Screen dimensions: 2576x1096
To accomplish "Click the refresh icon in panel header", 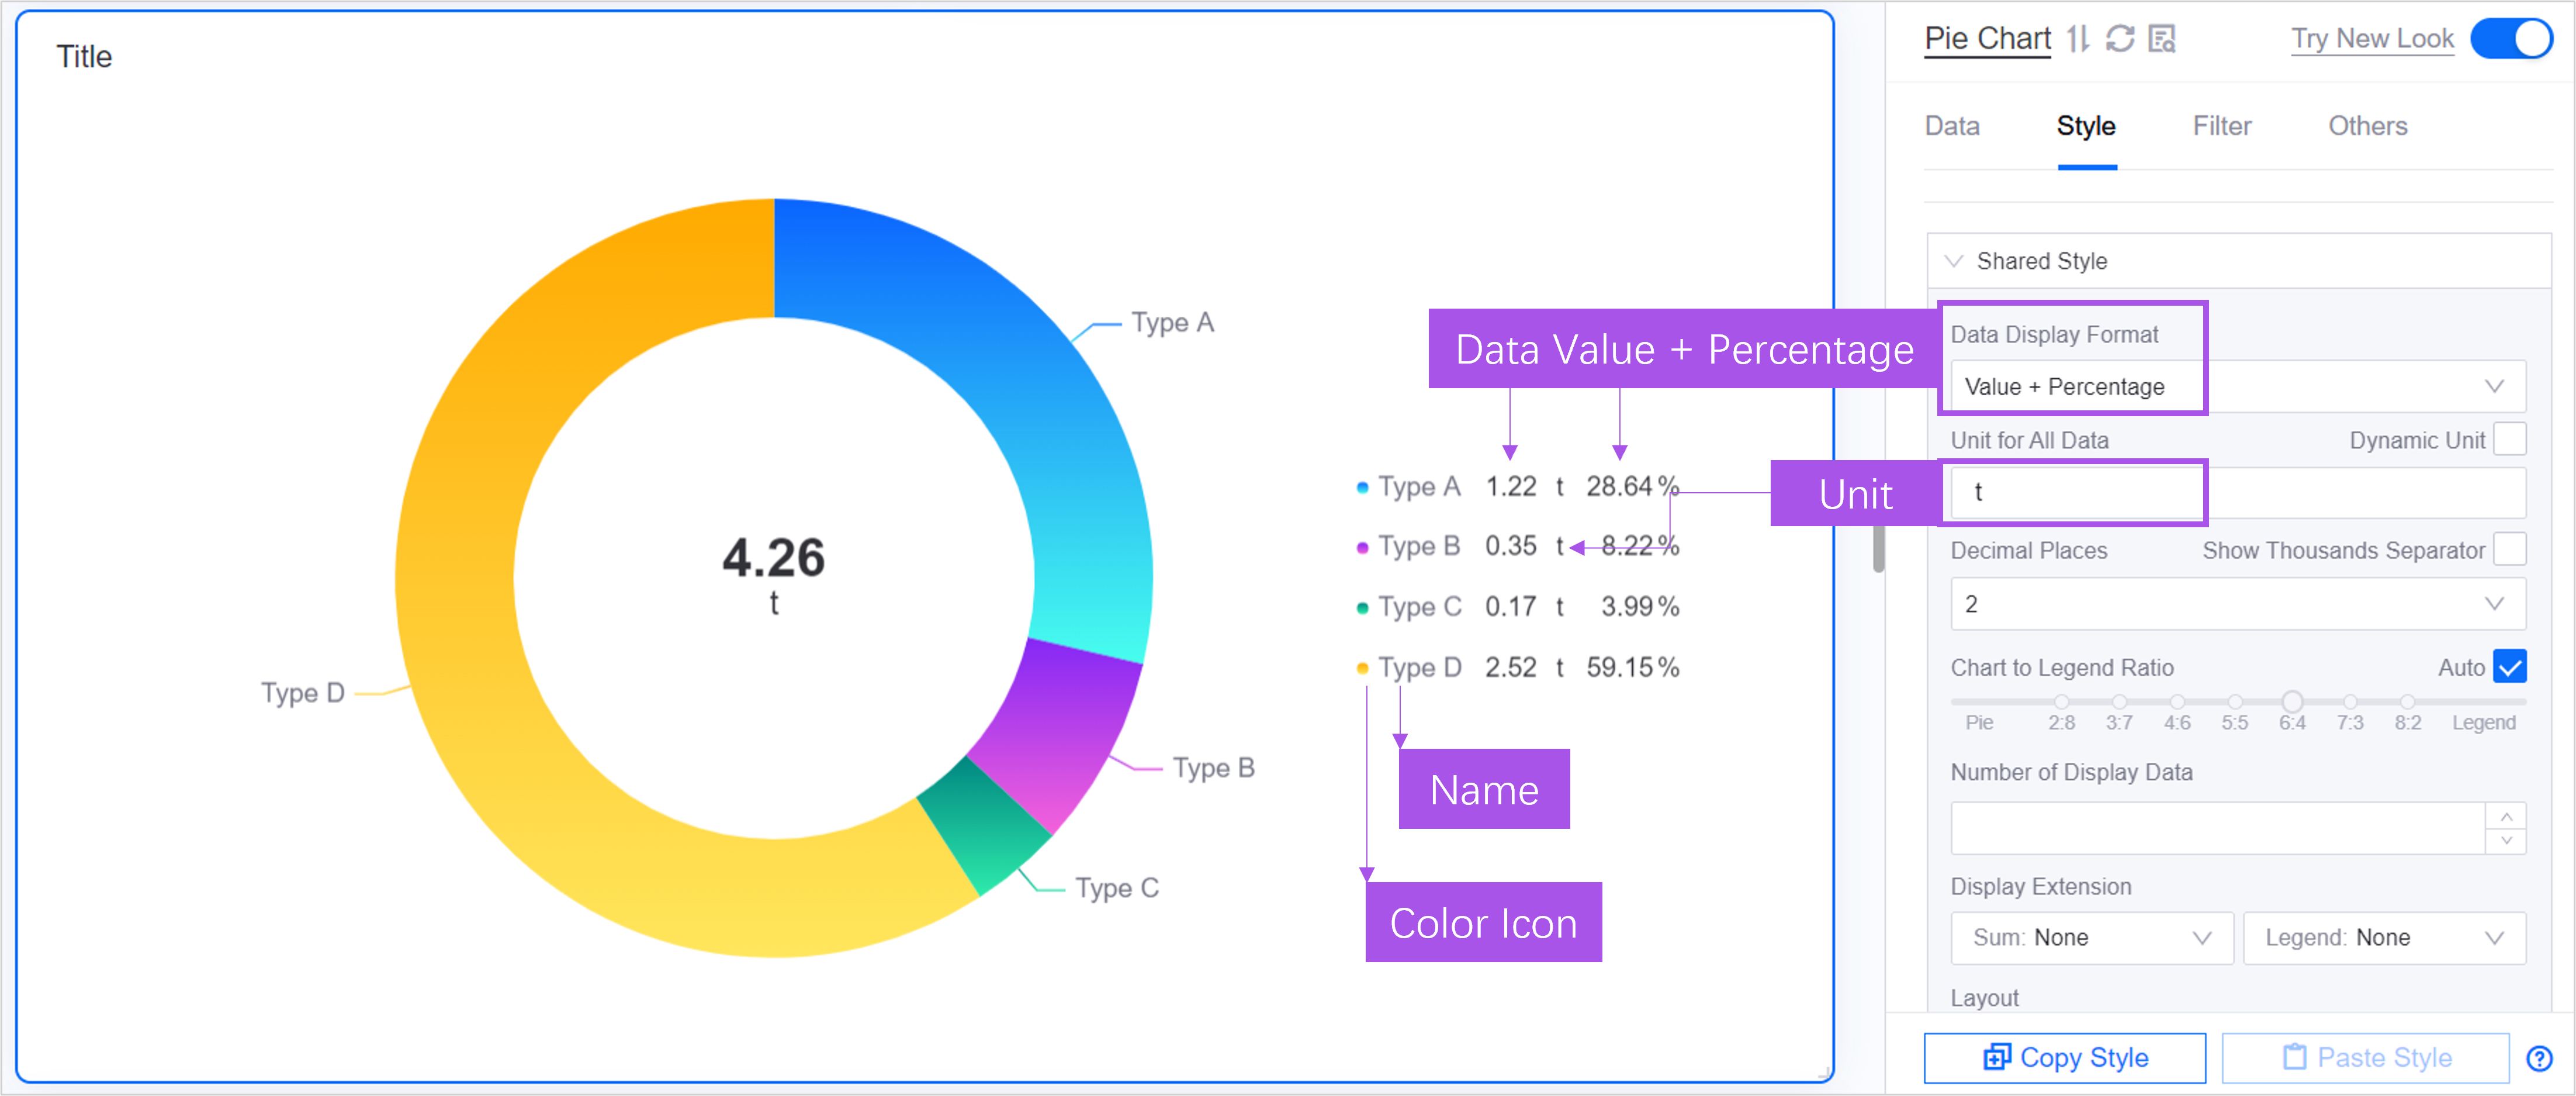I will pyautogui.click(x=2120, y=39).
